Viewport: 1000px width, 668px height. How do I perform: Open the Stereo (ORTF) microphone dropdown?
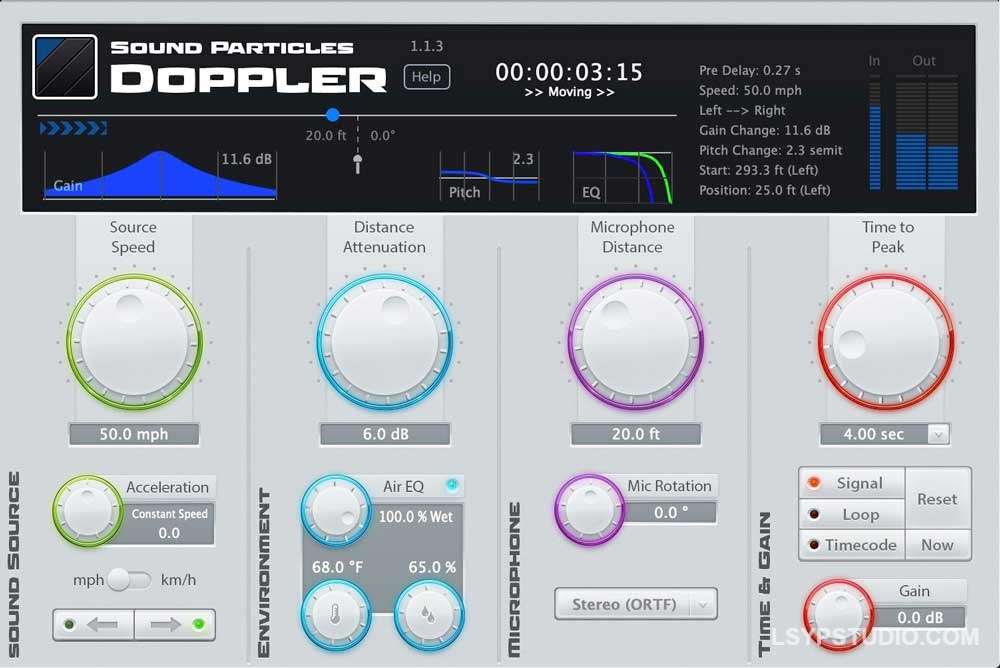pos(636,604)
